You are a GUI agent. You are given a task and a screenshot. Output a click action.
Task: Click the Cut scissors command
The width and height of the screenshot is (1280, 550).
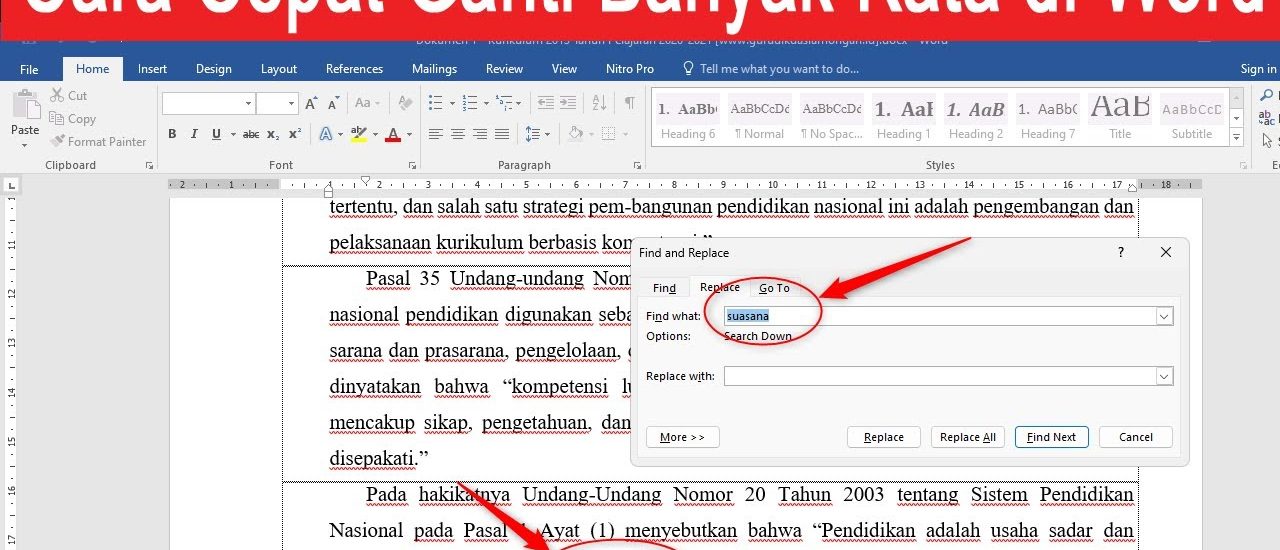(x=68, y=96)
